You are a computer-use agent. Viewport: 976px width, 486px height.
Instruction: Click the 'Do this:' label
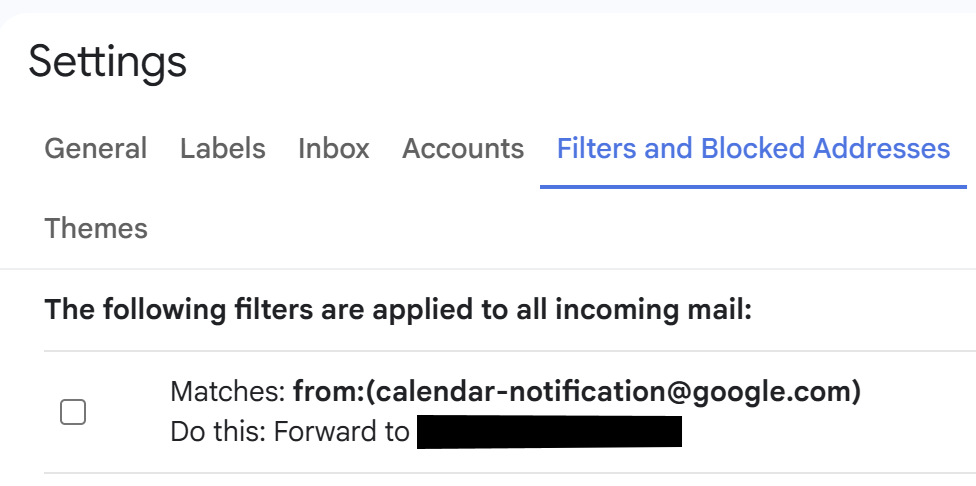pyautogui.click(x=219, y=432)
